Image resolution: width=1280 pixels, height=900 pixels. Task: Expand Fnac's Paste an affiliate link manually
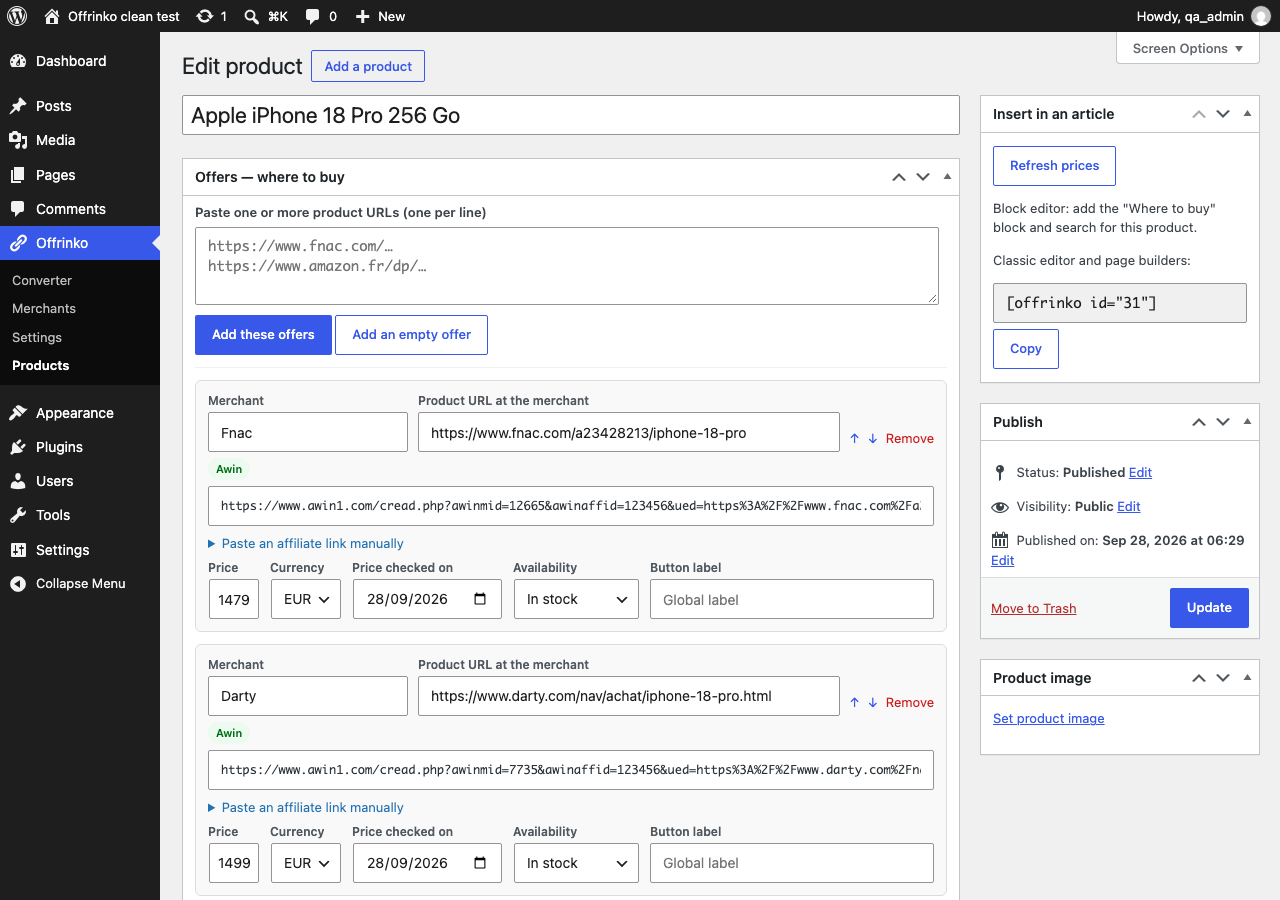point(306,543)
